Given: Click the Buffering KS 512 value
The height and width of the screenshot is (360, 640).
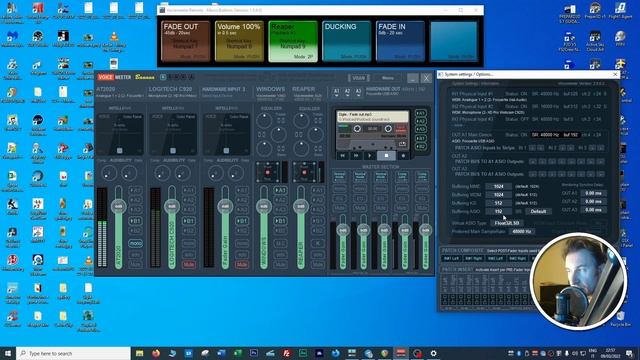Looking at the screenshot, I should click(498, 203).
